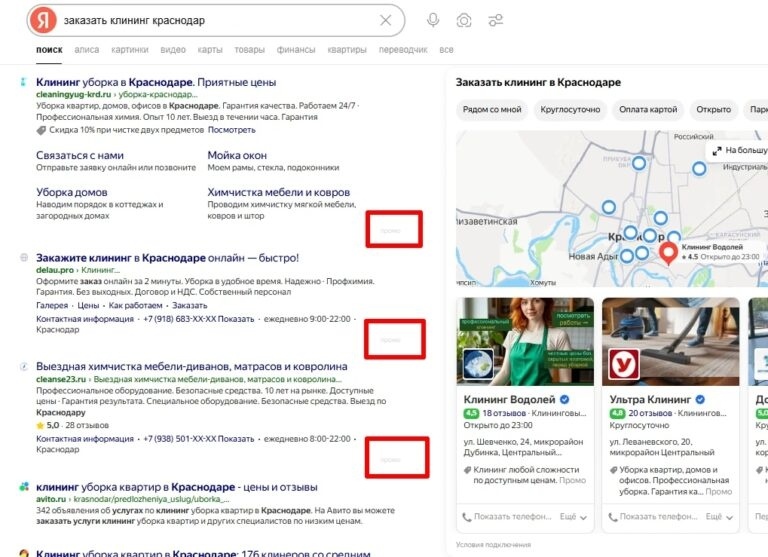Open the 'Клининг Водолей' business title
Screen dimensions: 768x557
(x=509, y=400)
